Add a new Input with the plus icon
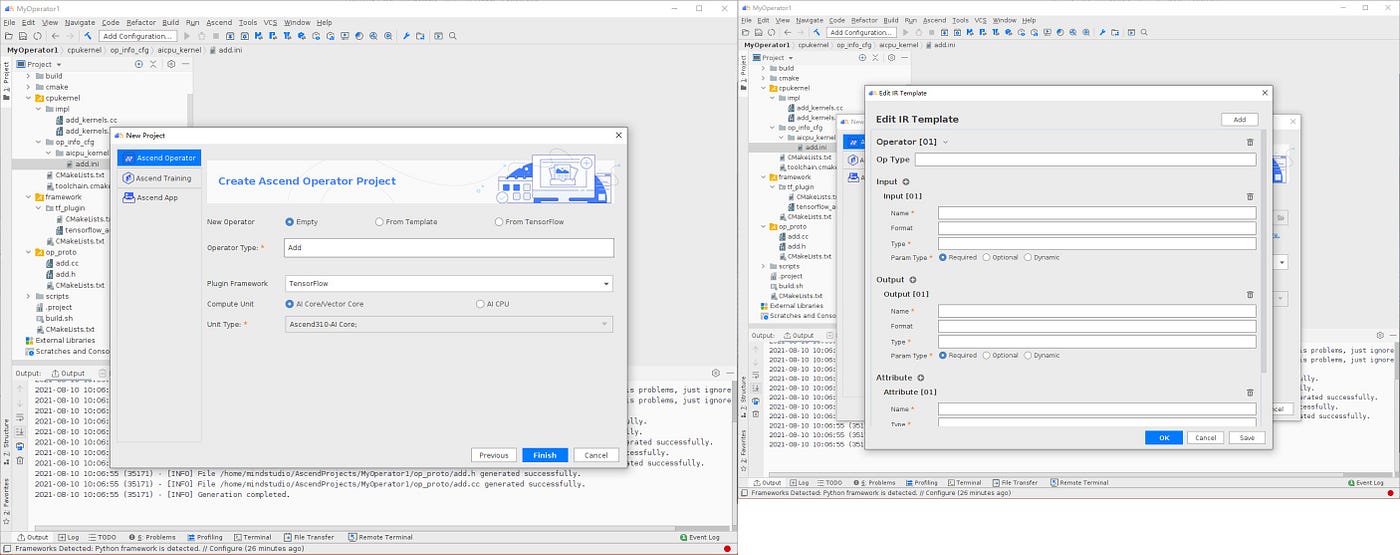1400x555 pixels. [x=906, y=182]
